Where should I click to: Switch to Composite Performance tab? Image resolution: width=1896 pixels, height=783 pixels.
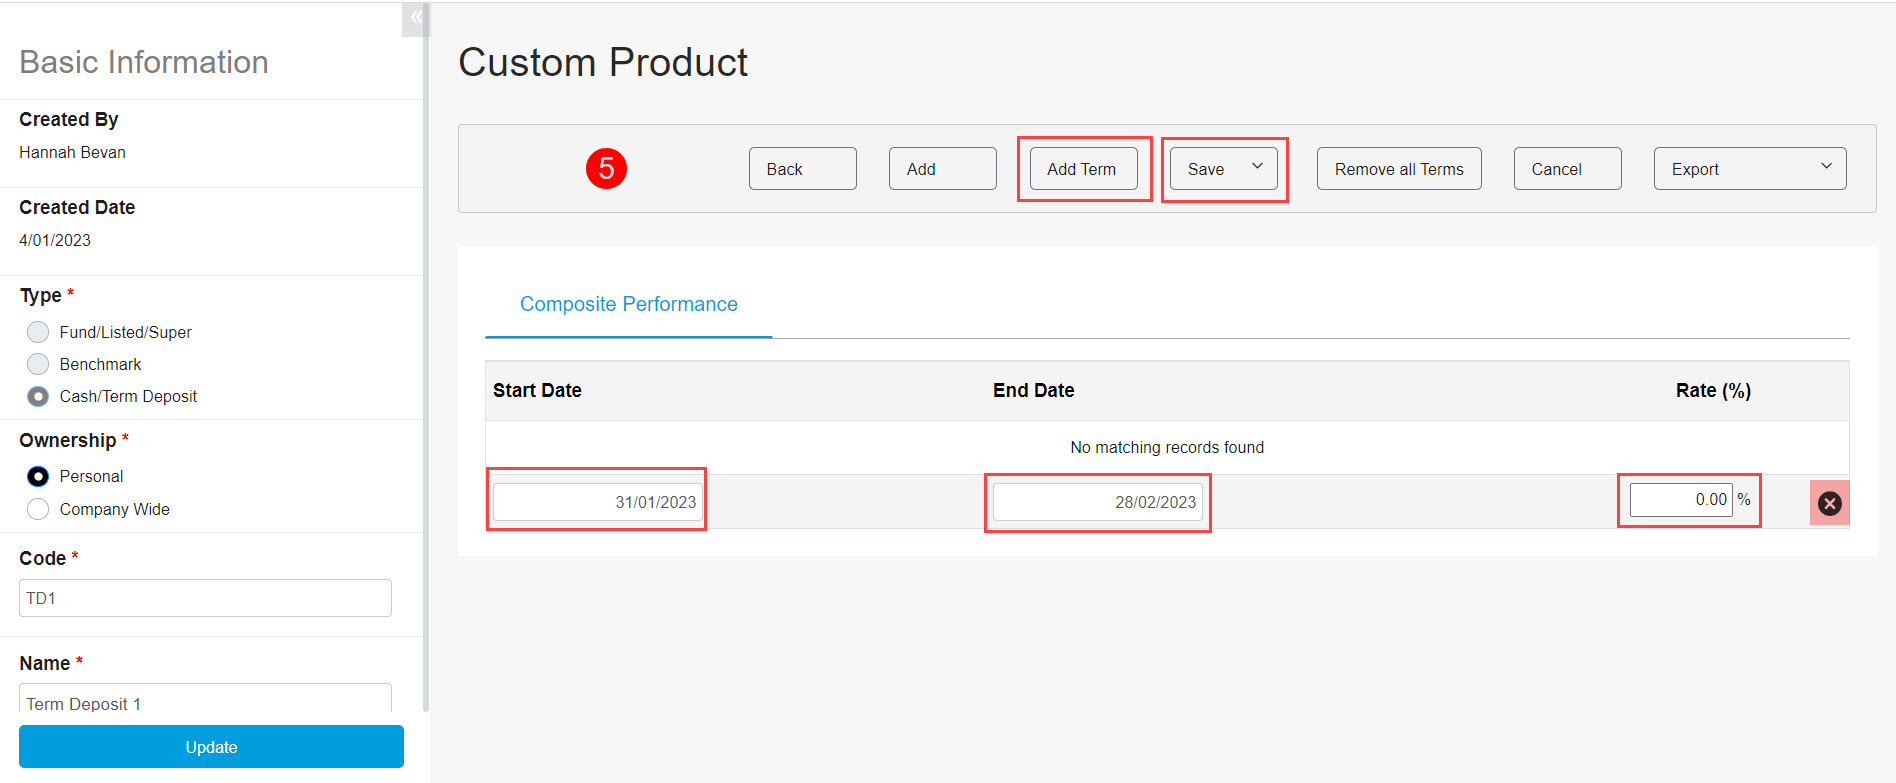pyautogui.click(x=628, y=304)
